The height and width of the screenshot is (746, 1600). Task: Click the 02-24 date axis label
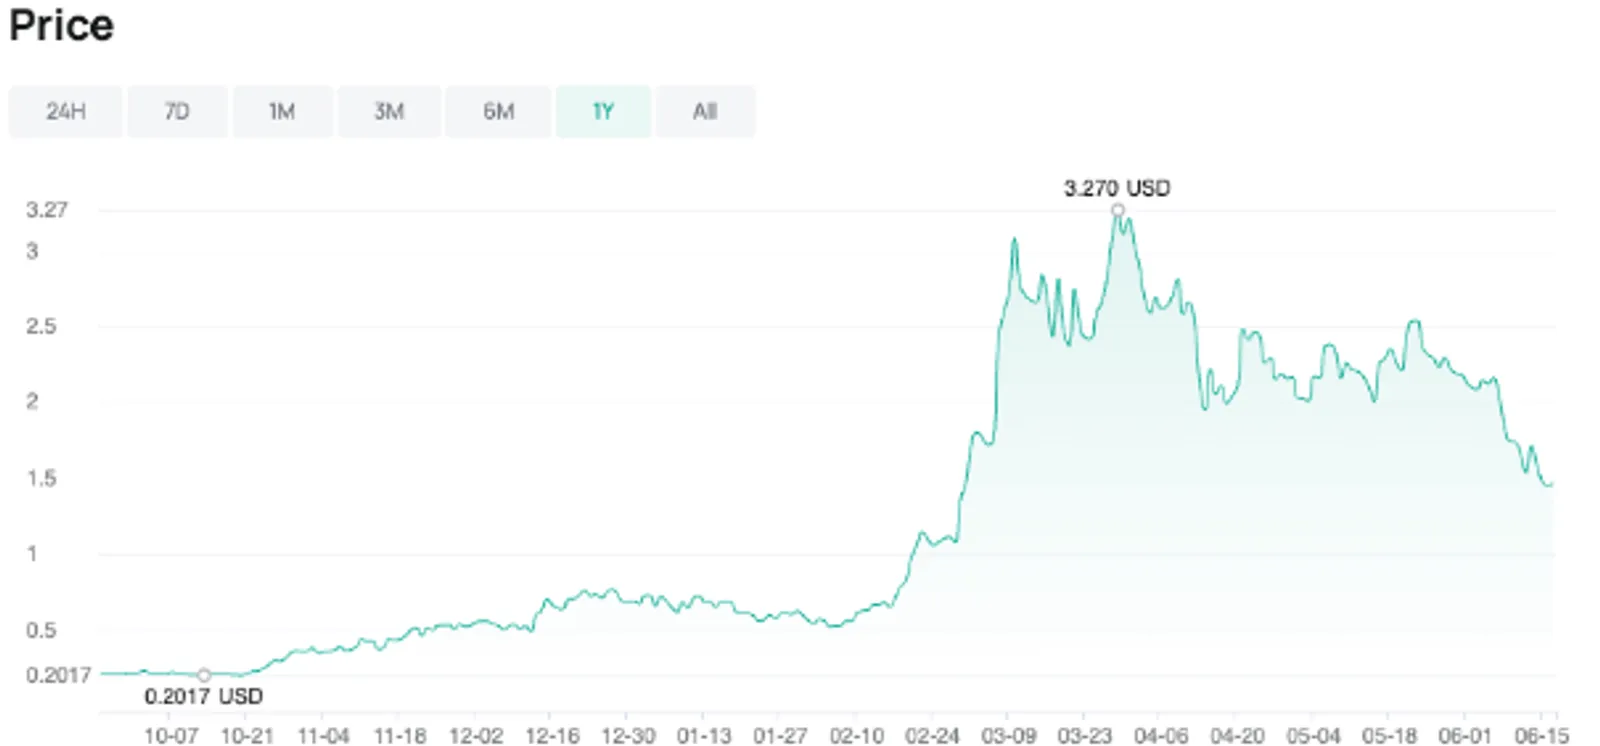[932, 735]
